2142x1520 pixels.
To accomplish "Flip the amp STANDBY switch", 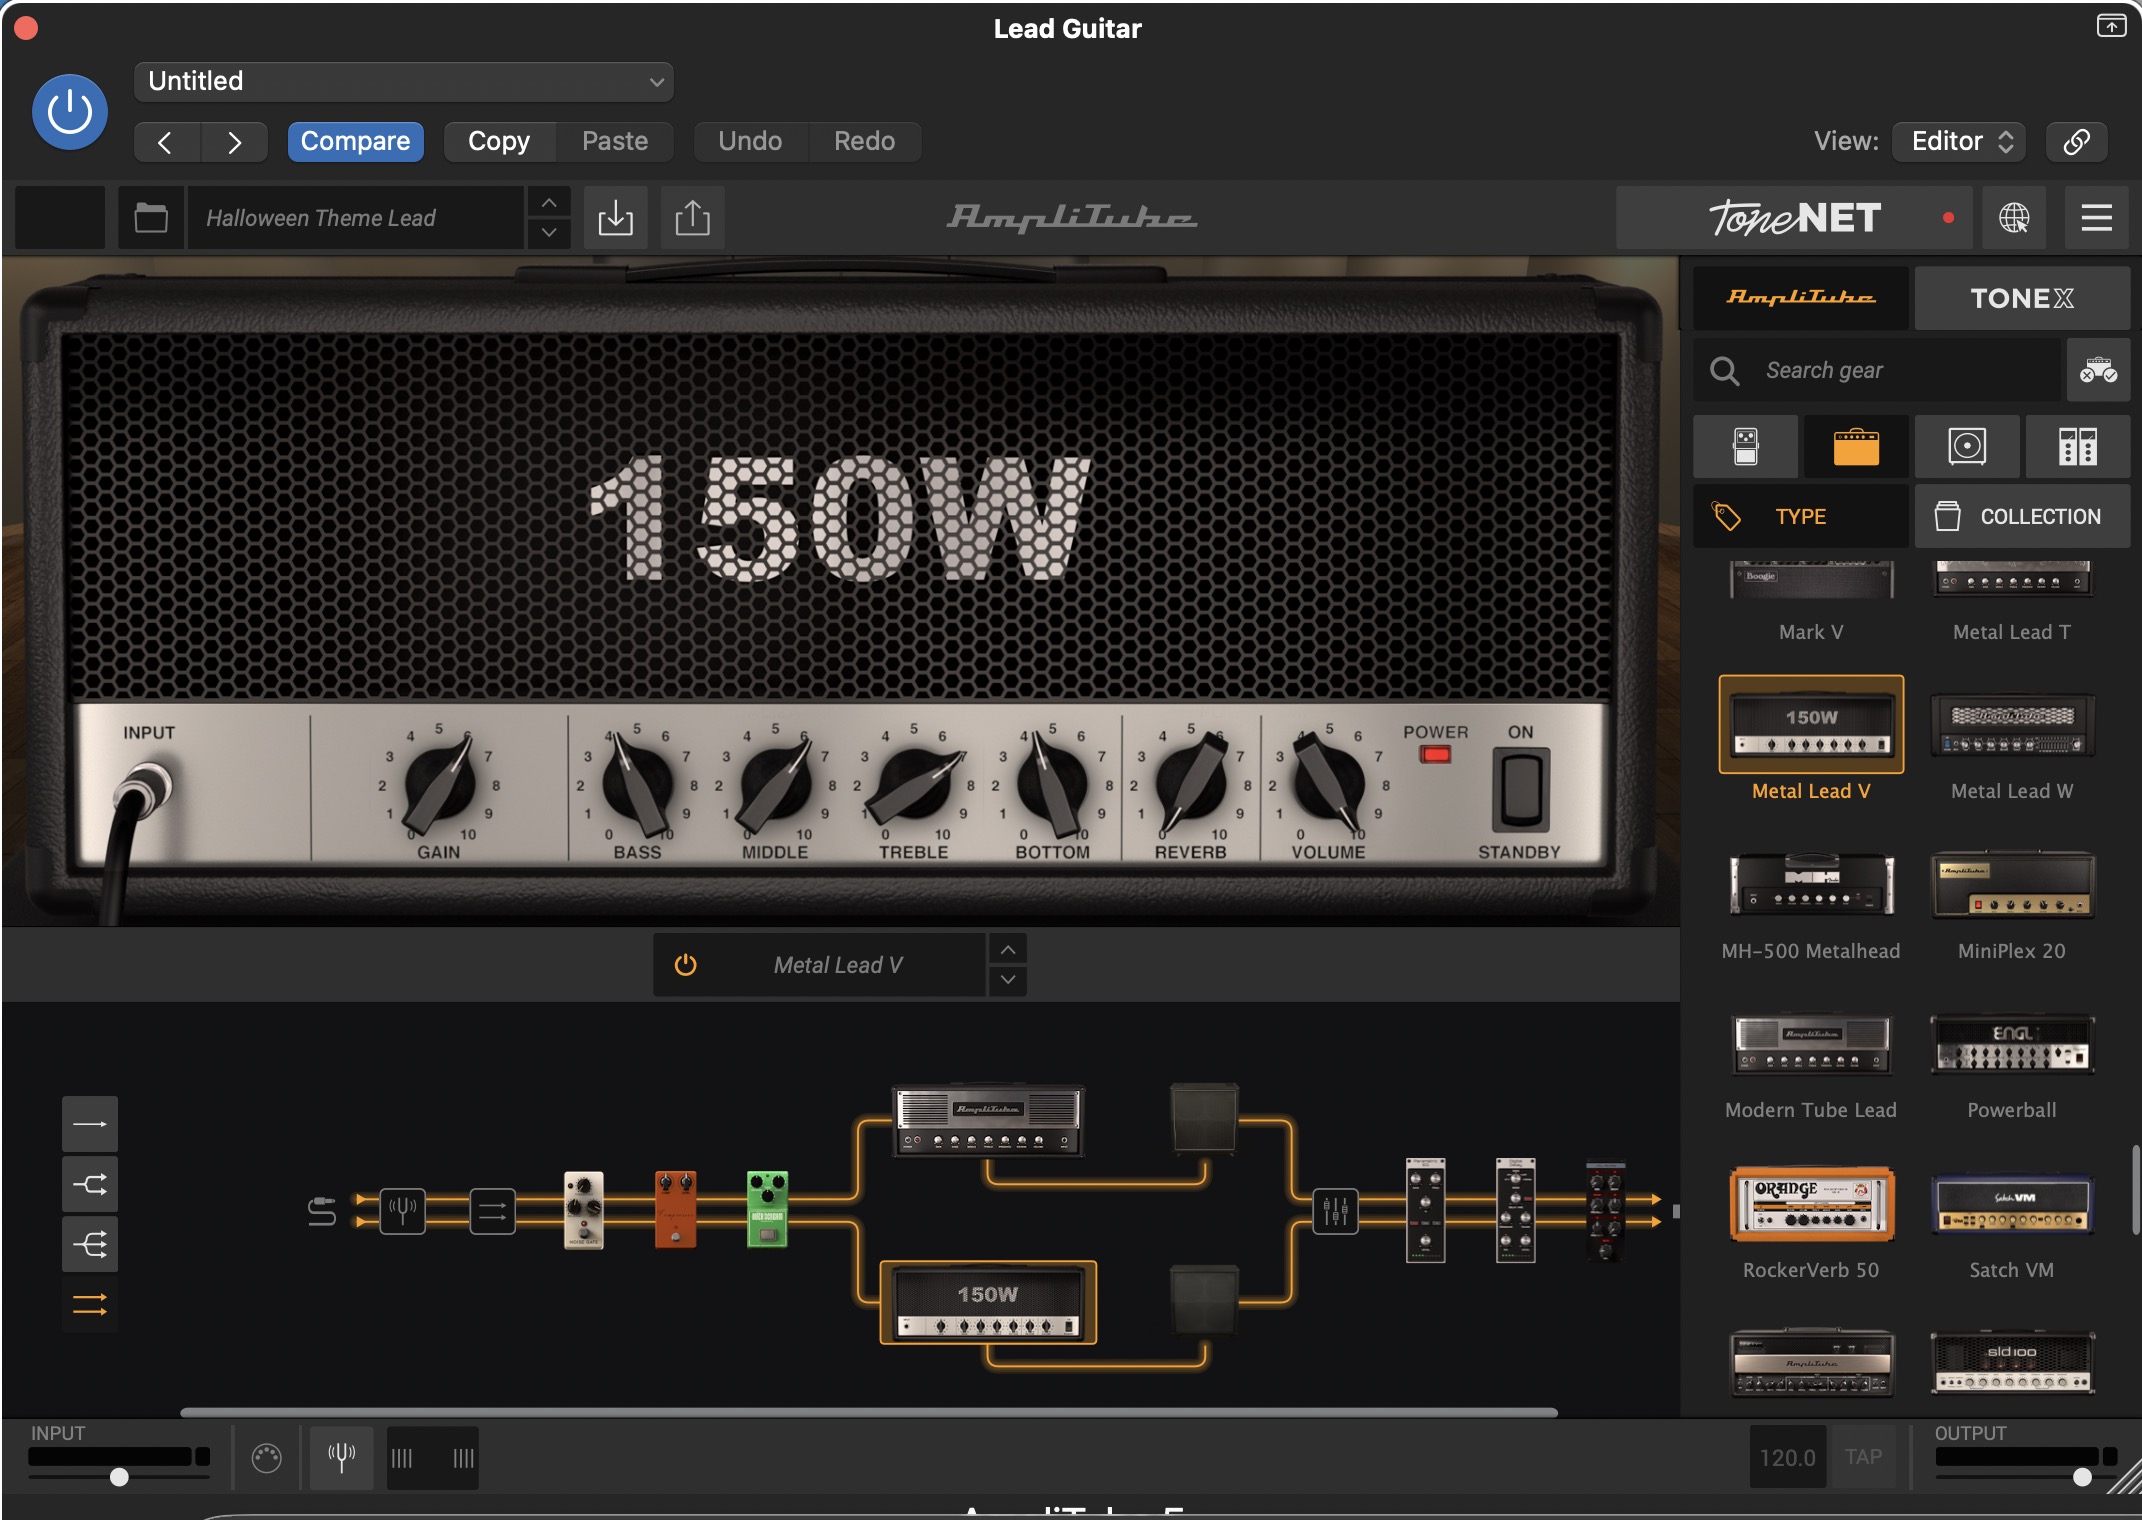I will (1520, 789).
